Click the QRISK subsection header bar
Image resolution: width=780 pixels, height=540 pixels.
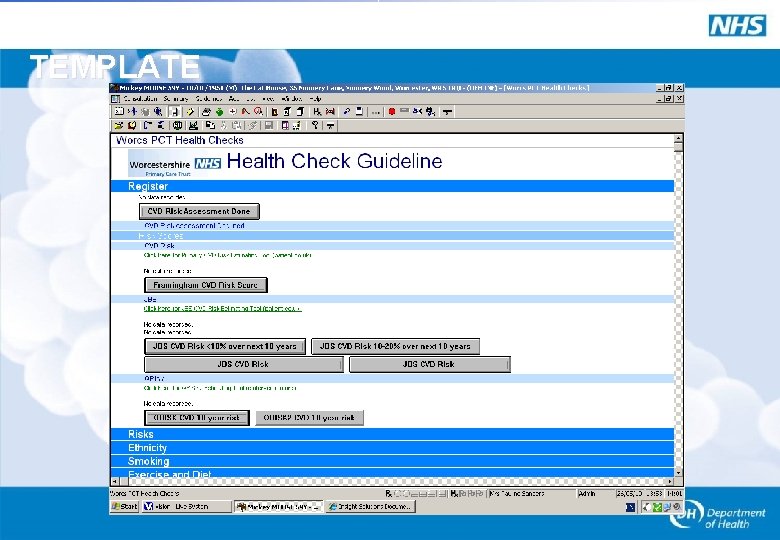coord(392,378)
